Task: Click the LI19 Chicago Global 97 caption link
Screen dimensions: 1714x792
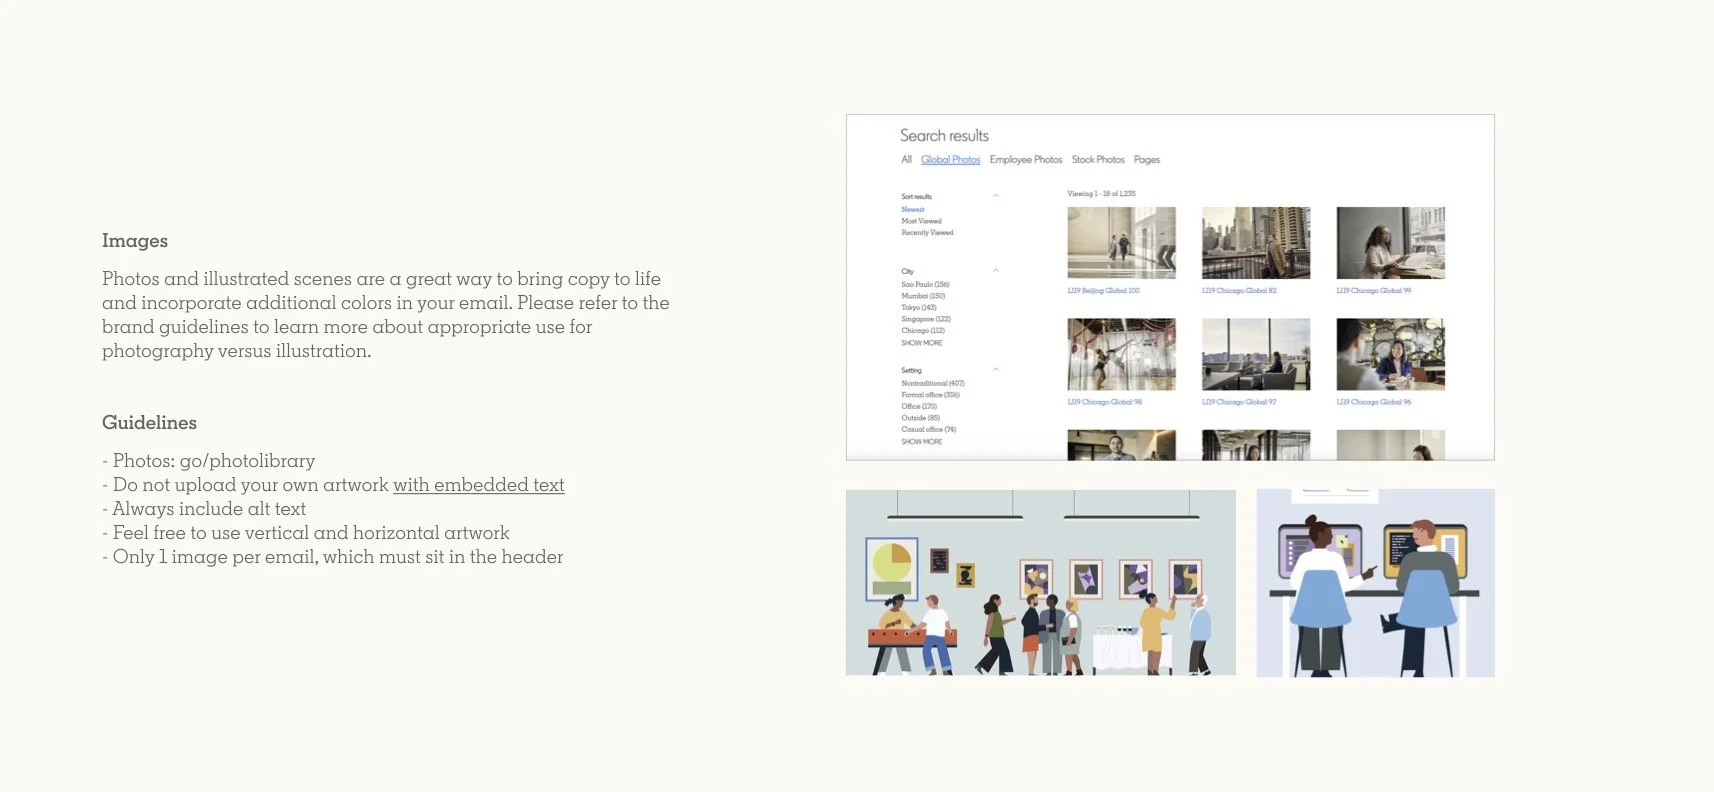Action: pos(1239,402)
